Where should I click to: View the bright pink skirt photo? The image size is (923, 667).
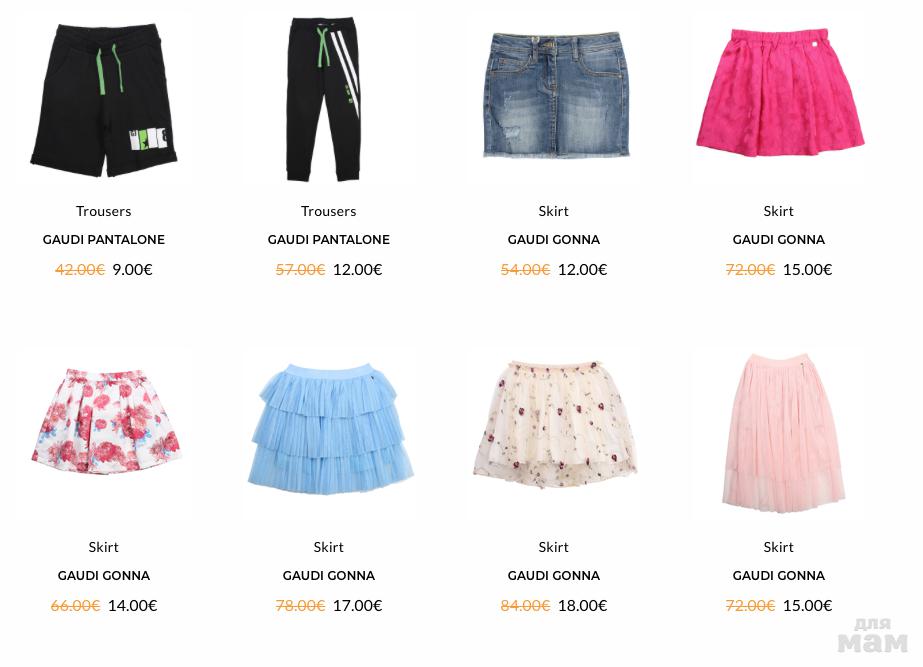pos(780,92)
